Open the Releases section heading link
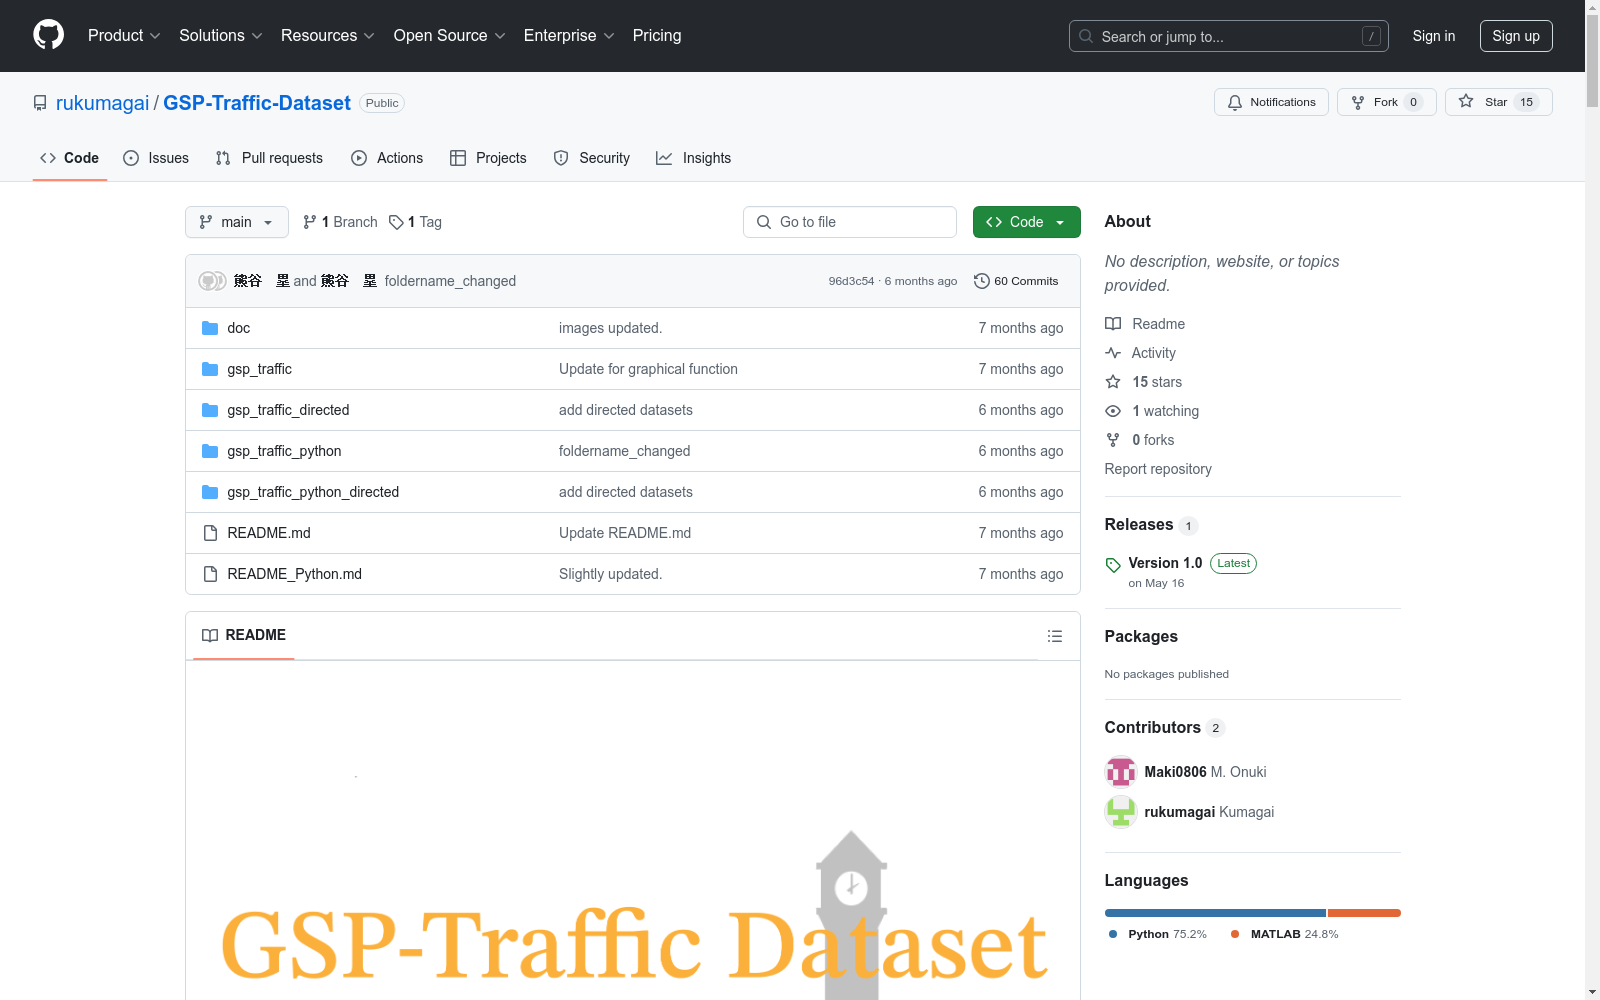 (x=1139, y=525)
